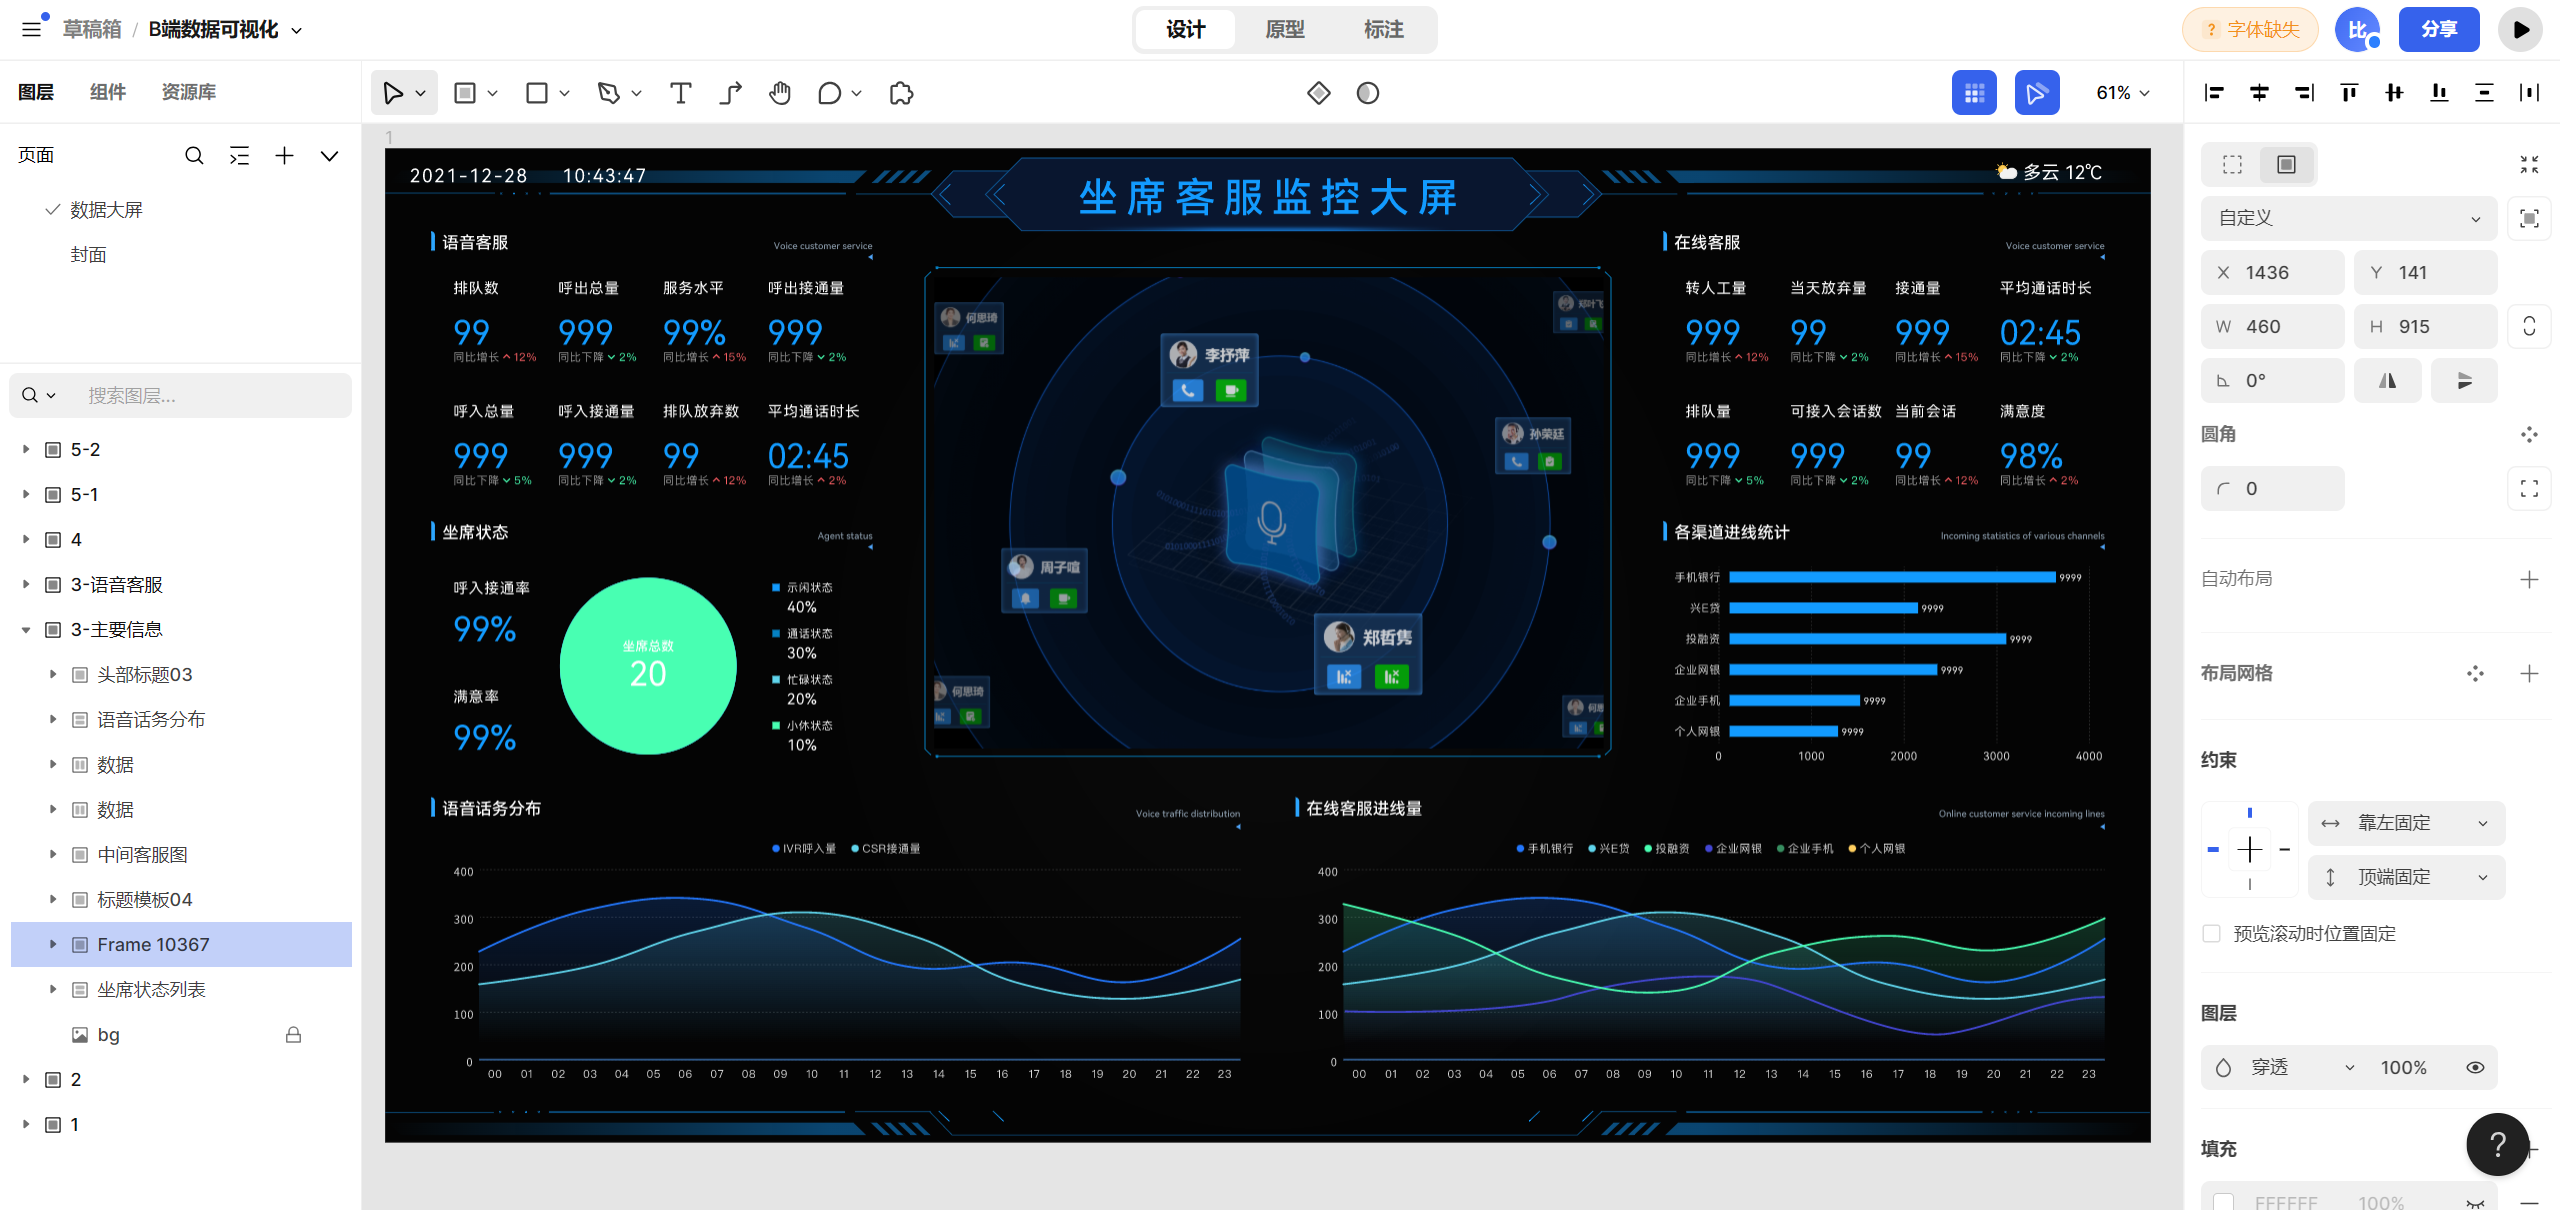The height and width of the screenshot is (1210, 2560).
Task: Click the 分享 share button
Action: [x=2438, y=30]
